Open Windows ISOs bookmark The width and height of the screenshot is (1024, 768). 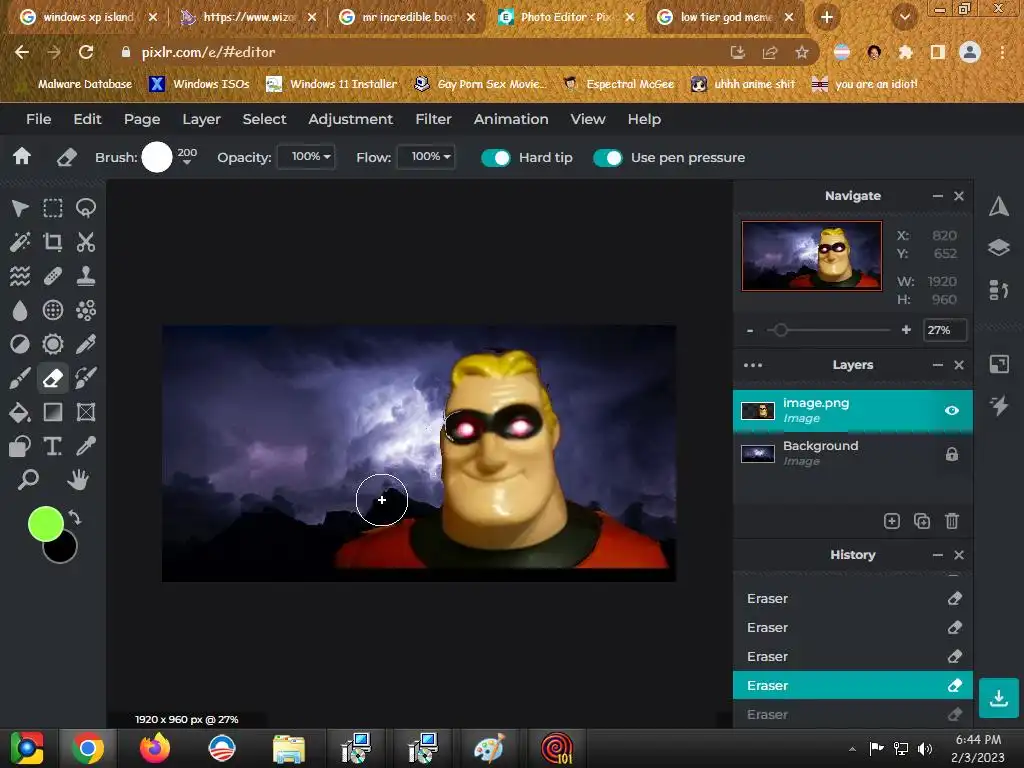click(x=199, y=84)
